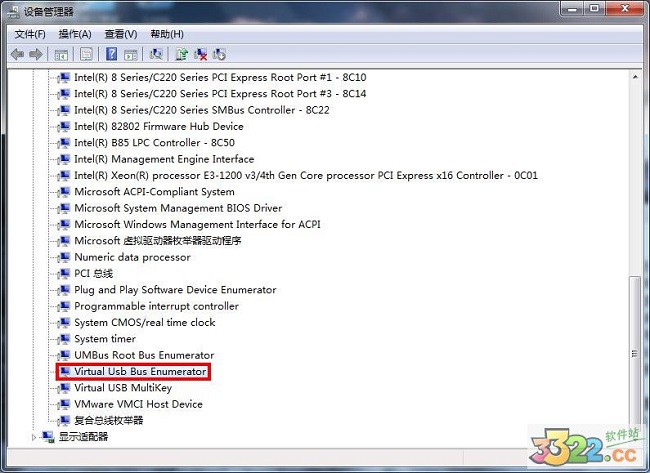Click device icon beside VMware VMCI Host Device

click(x=64, y=404)
